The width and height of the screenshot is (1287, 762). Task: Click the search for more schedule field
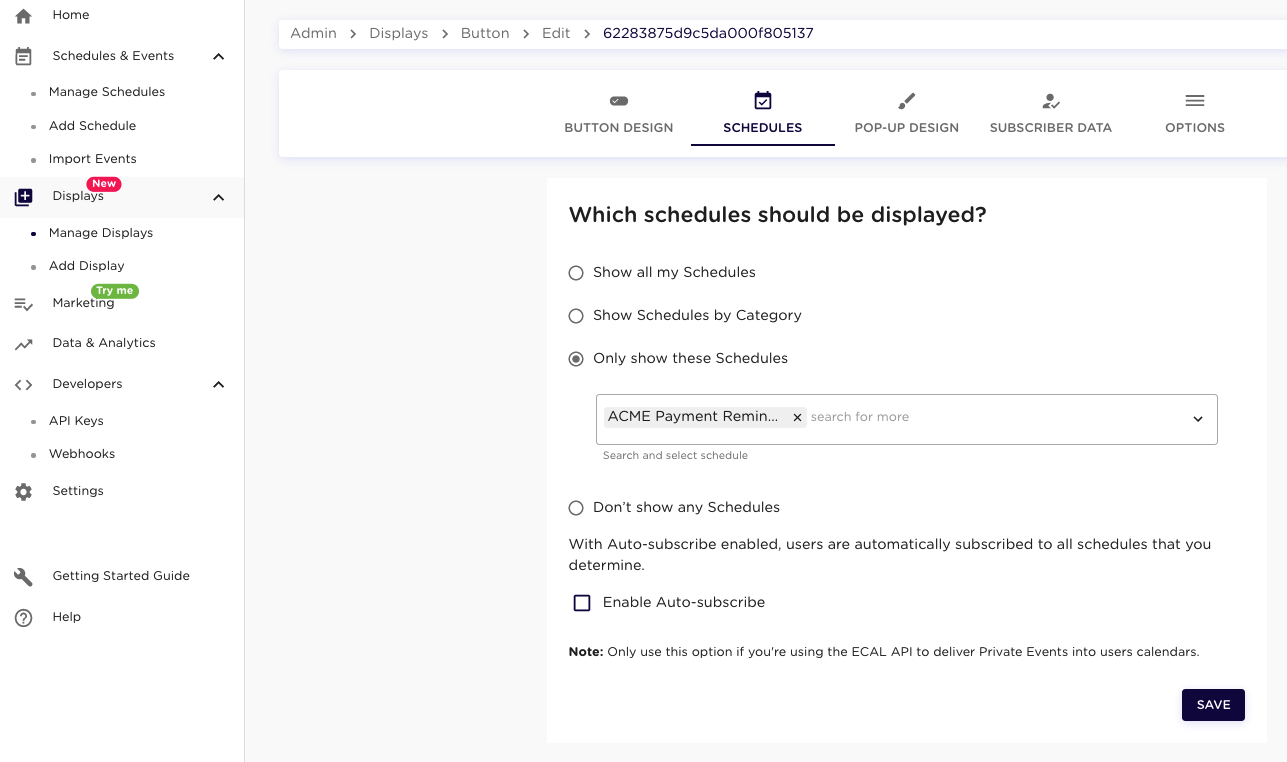tap(990, 418)
